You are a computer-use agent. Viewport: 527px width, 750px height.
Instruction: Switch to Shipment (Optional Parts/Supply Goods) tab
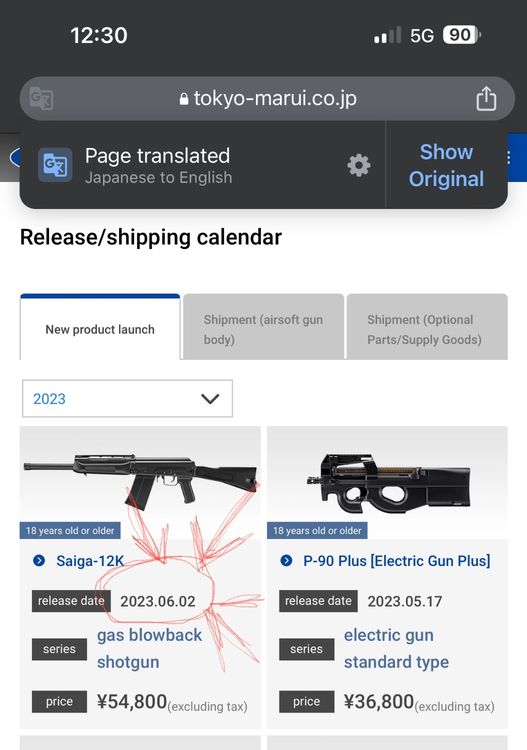(427, 327)
